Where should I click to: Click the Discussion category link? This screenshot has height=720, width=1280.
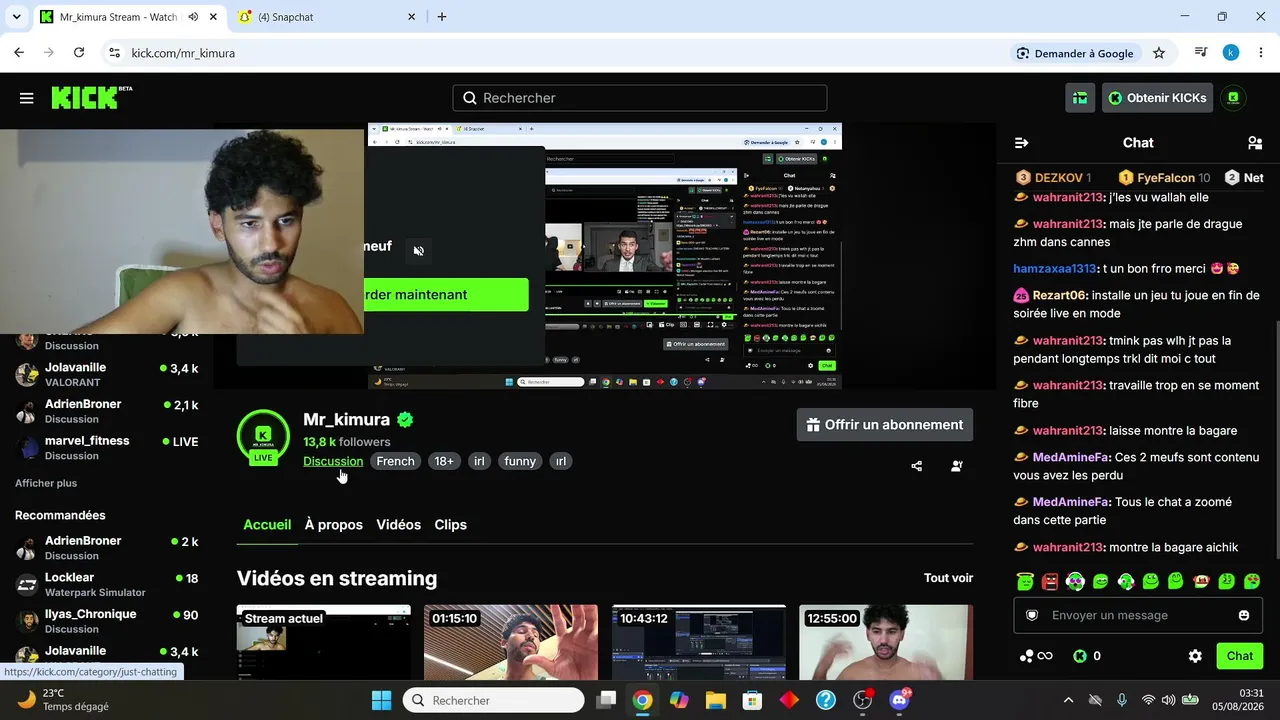point(333,461)
